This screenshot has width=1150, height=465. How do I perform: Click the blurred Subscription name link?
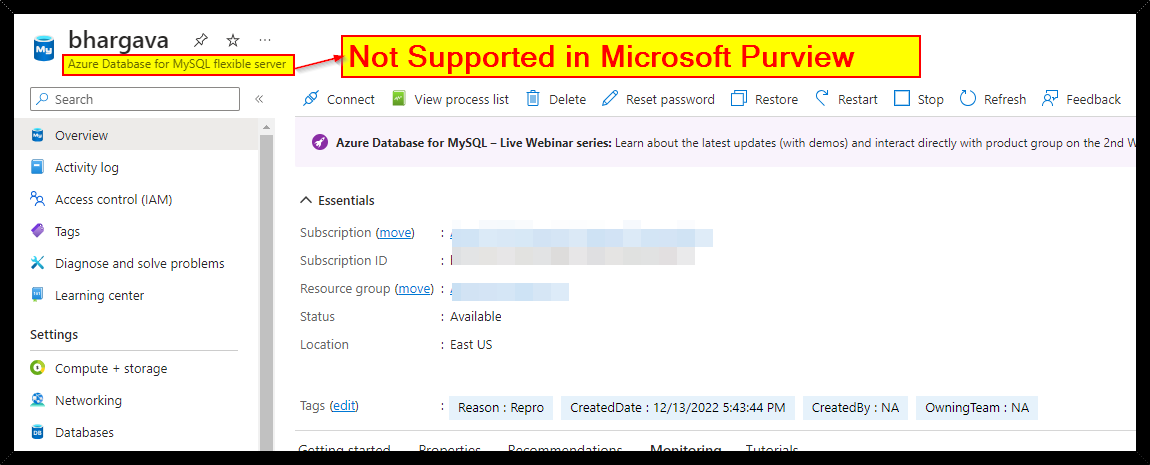click(x=581, y=237)
